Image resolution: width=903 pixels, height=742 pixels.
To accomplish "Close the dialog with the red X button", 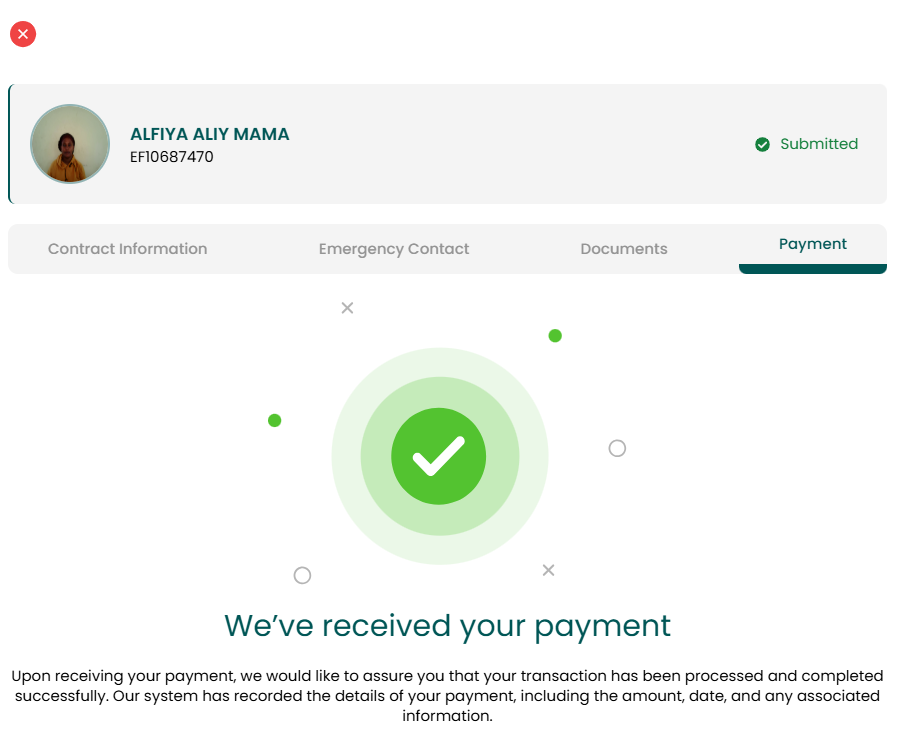I will tap(23, 34).
